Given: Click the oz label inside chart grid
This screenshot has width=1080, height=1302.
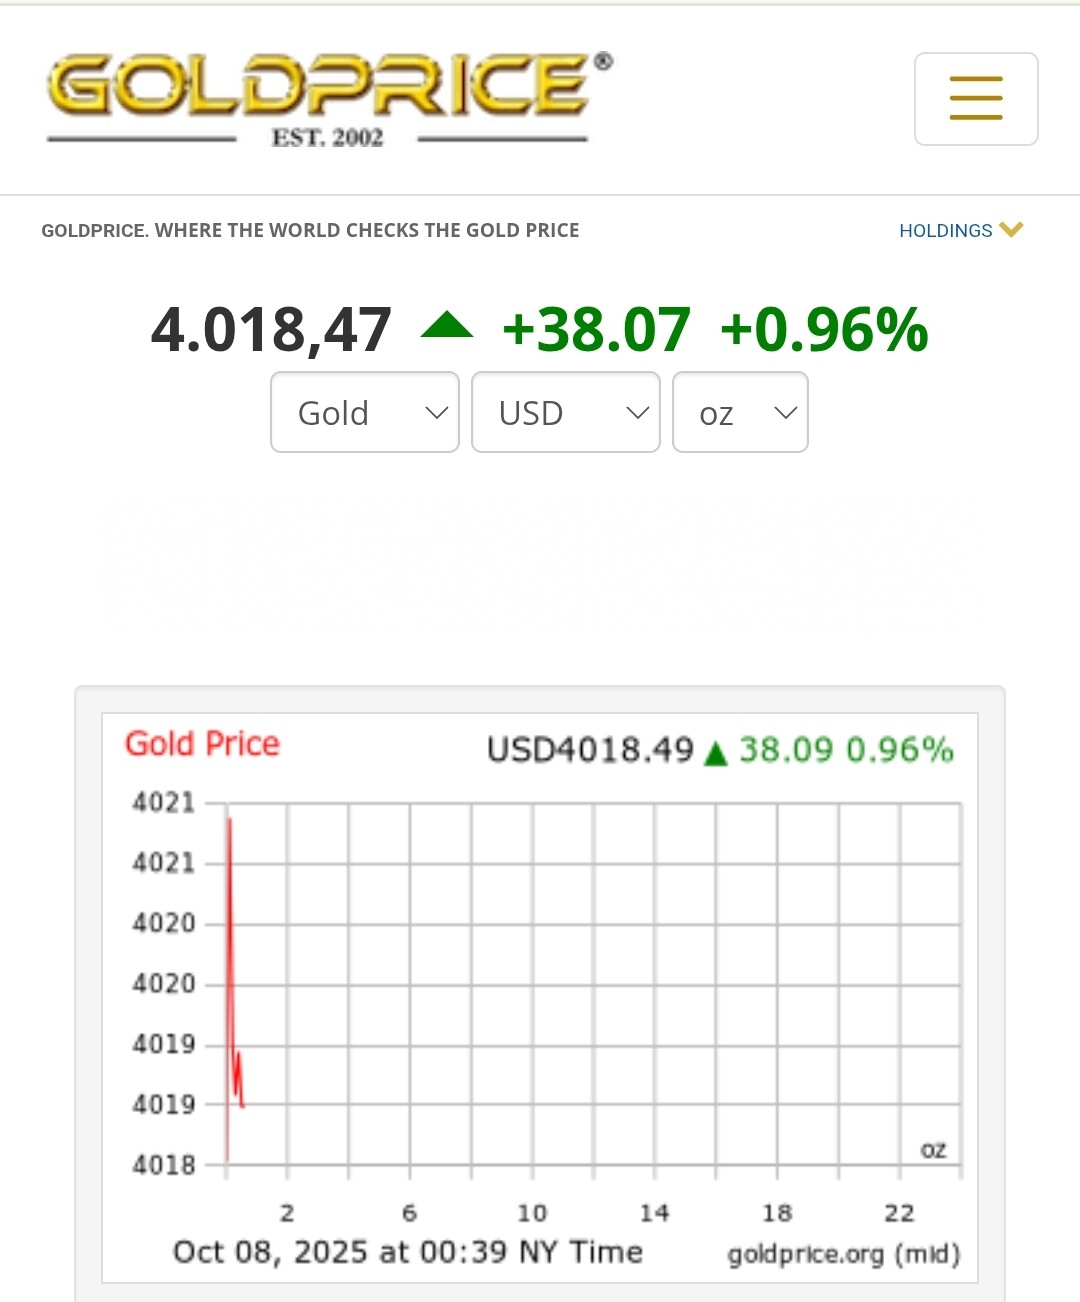Looking at the screenshot, I should tap(933, 1150).
